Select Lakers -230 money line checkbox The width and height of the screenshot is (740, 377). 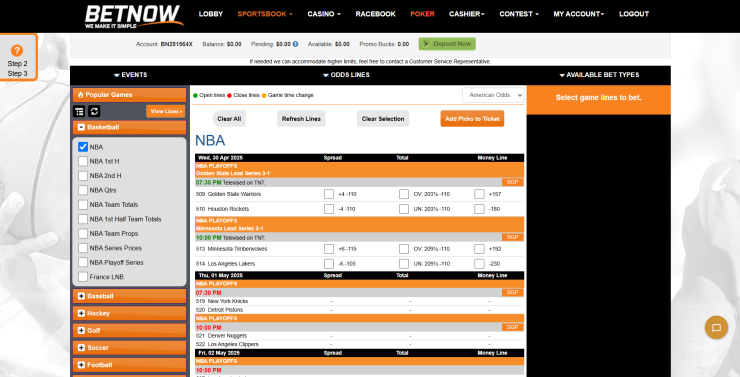[x=479, y=264]
